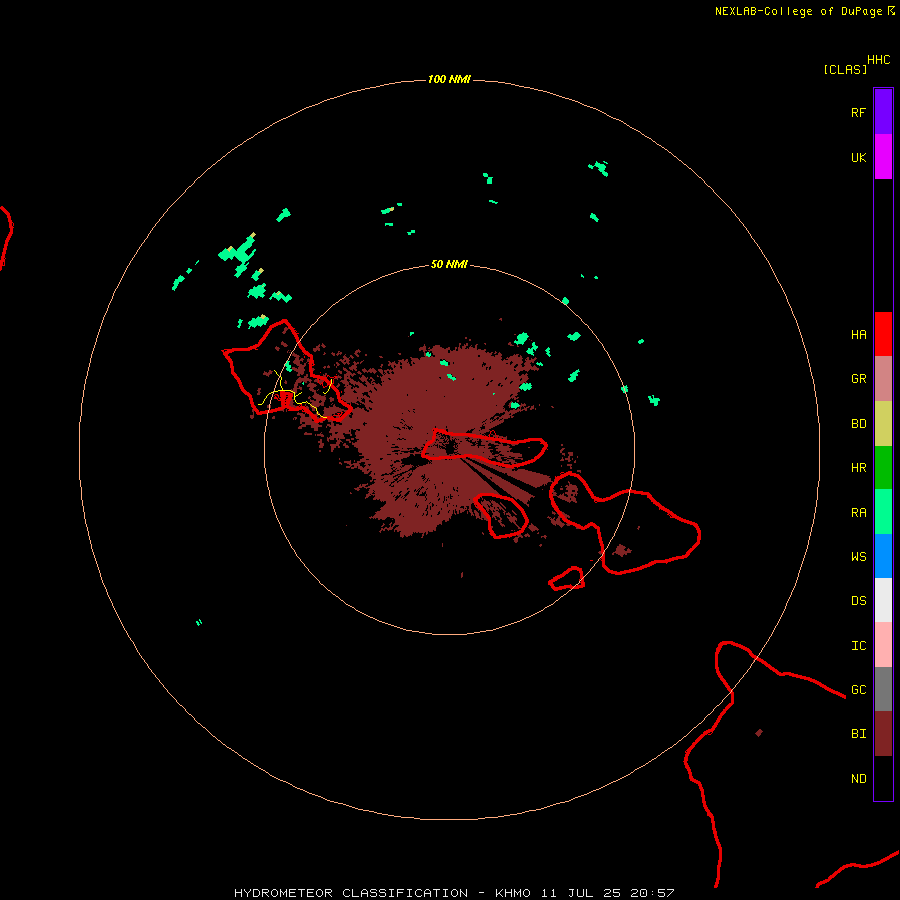This screenshot has width=900, height=900.
Task: Click the blue WS legend swatch
Action: (x=883, y=556)
